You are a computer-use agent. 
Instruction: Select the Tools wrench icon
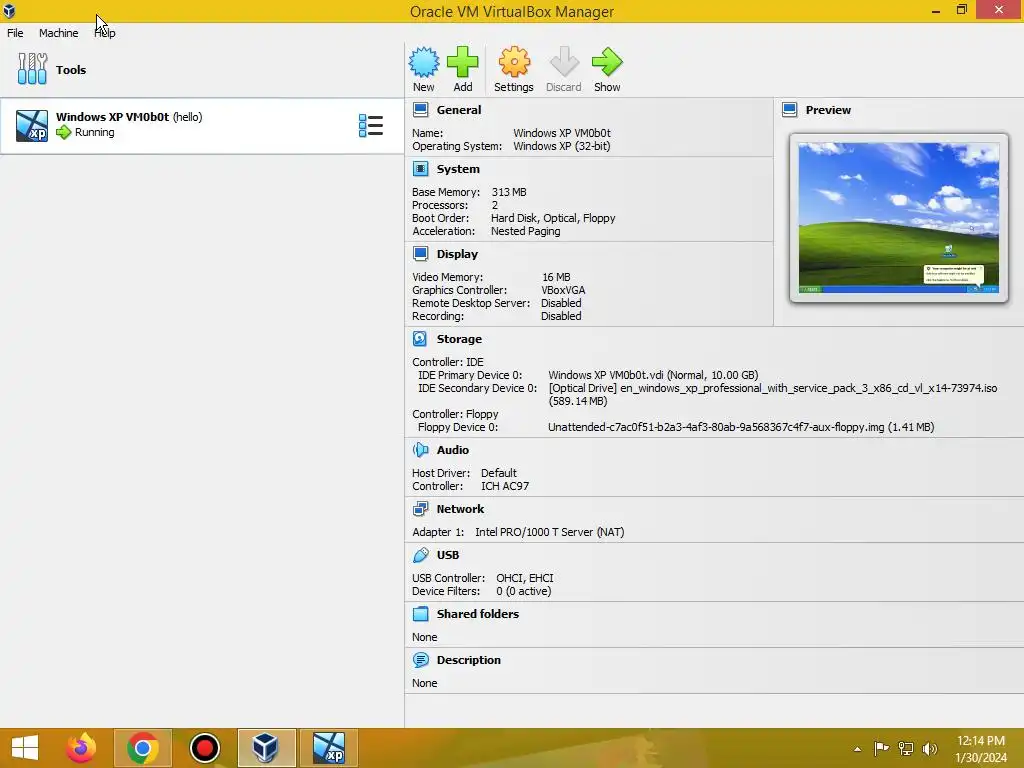tap(32, 69)
